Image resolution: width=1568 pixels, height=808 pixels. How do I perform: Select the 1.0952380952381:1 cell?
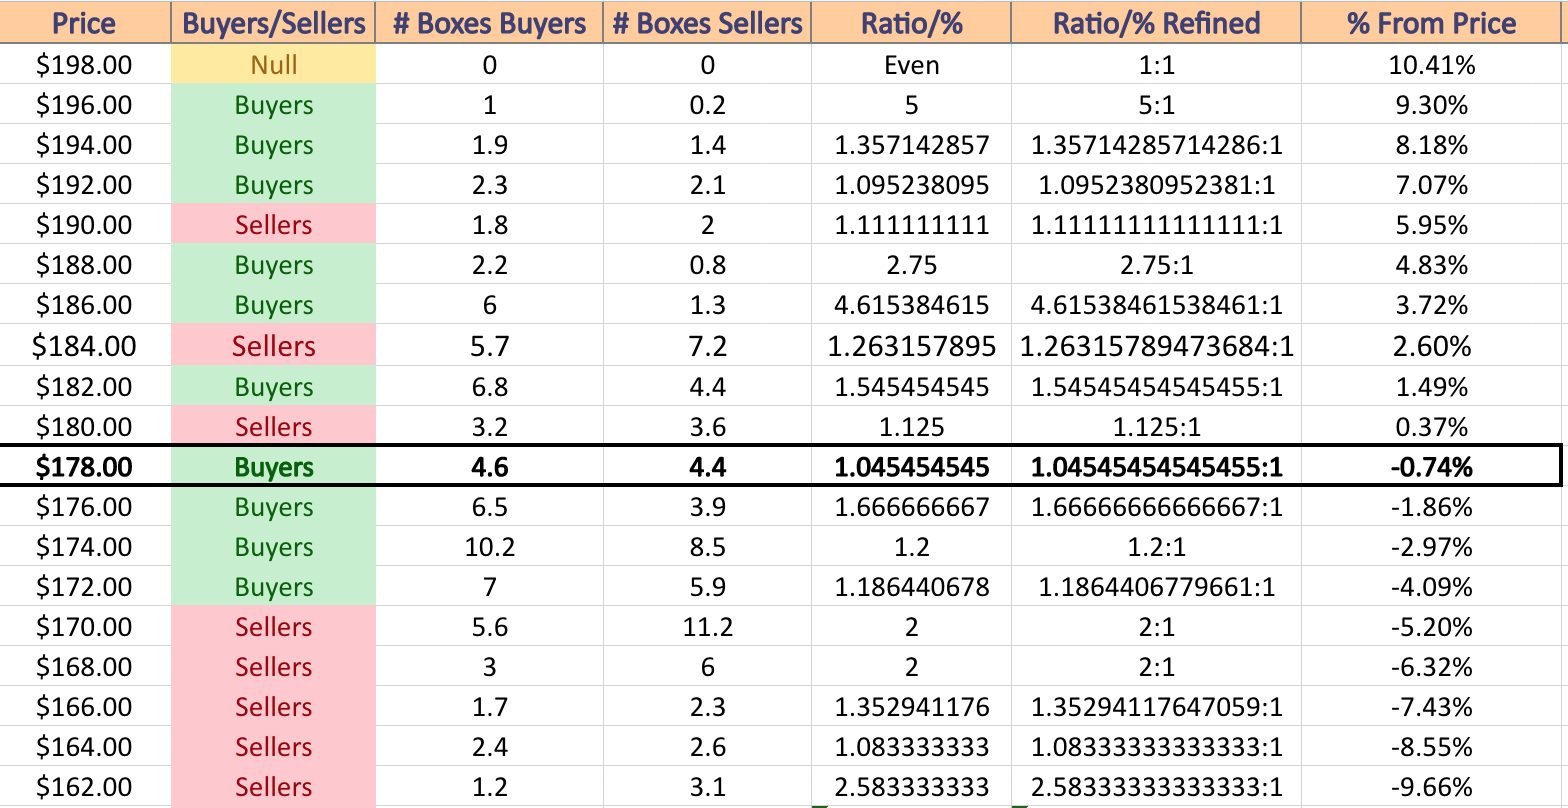pos(1156,185)
